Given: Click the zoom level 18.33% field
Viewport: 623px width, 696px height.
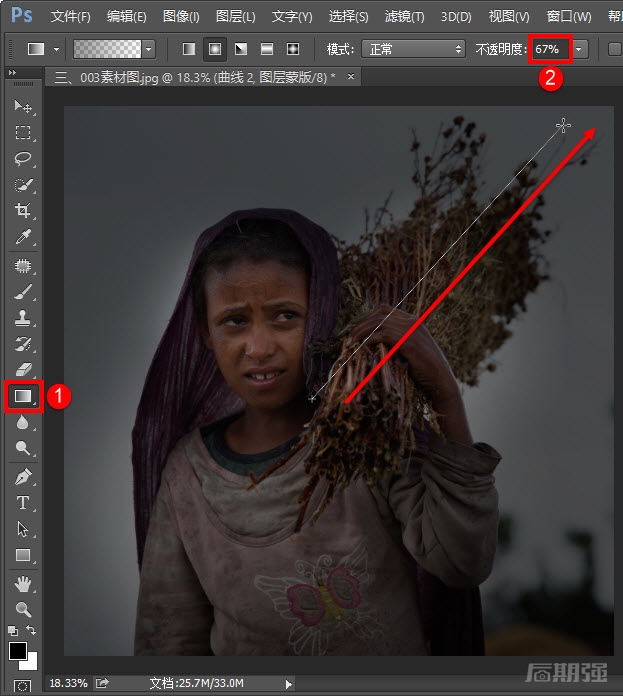Looking at the screenshot, I should pyautogui.click(x=68, y=683).
